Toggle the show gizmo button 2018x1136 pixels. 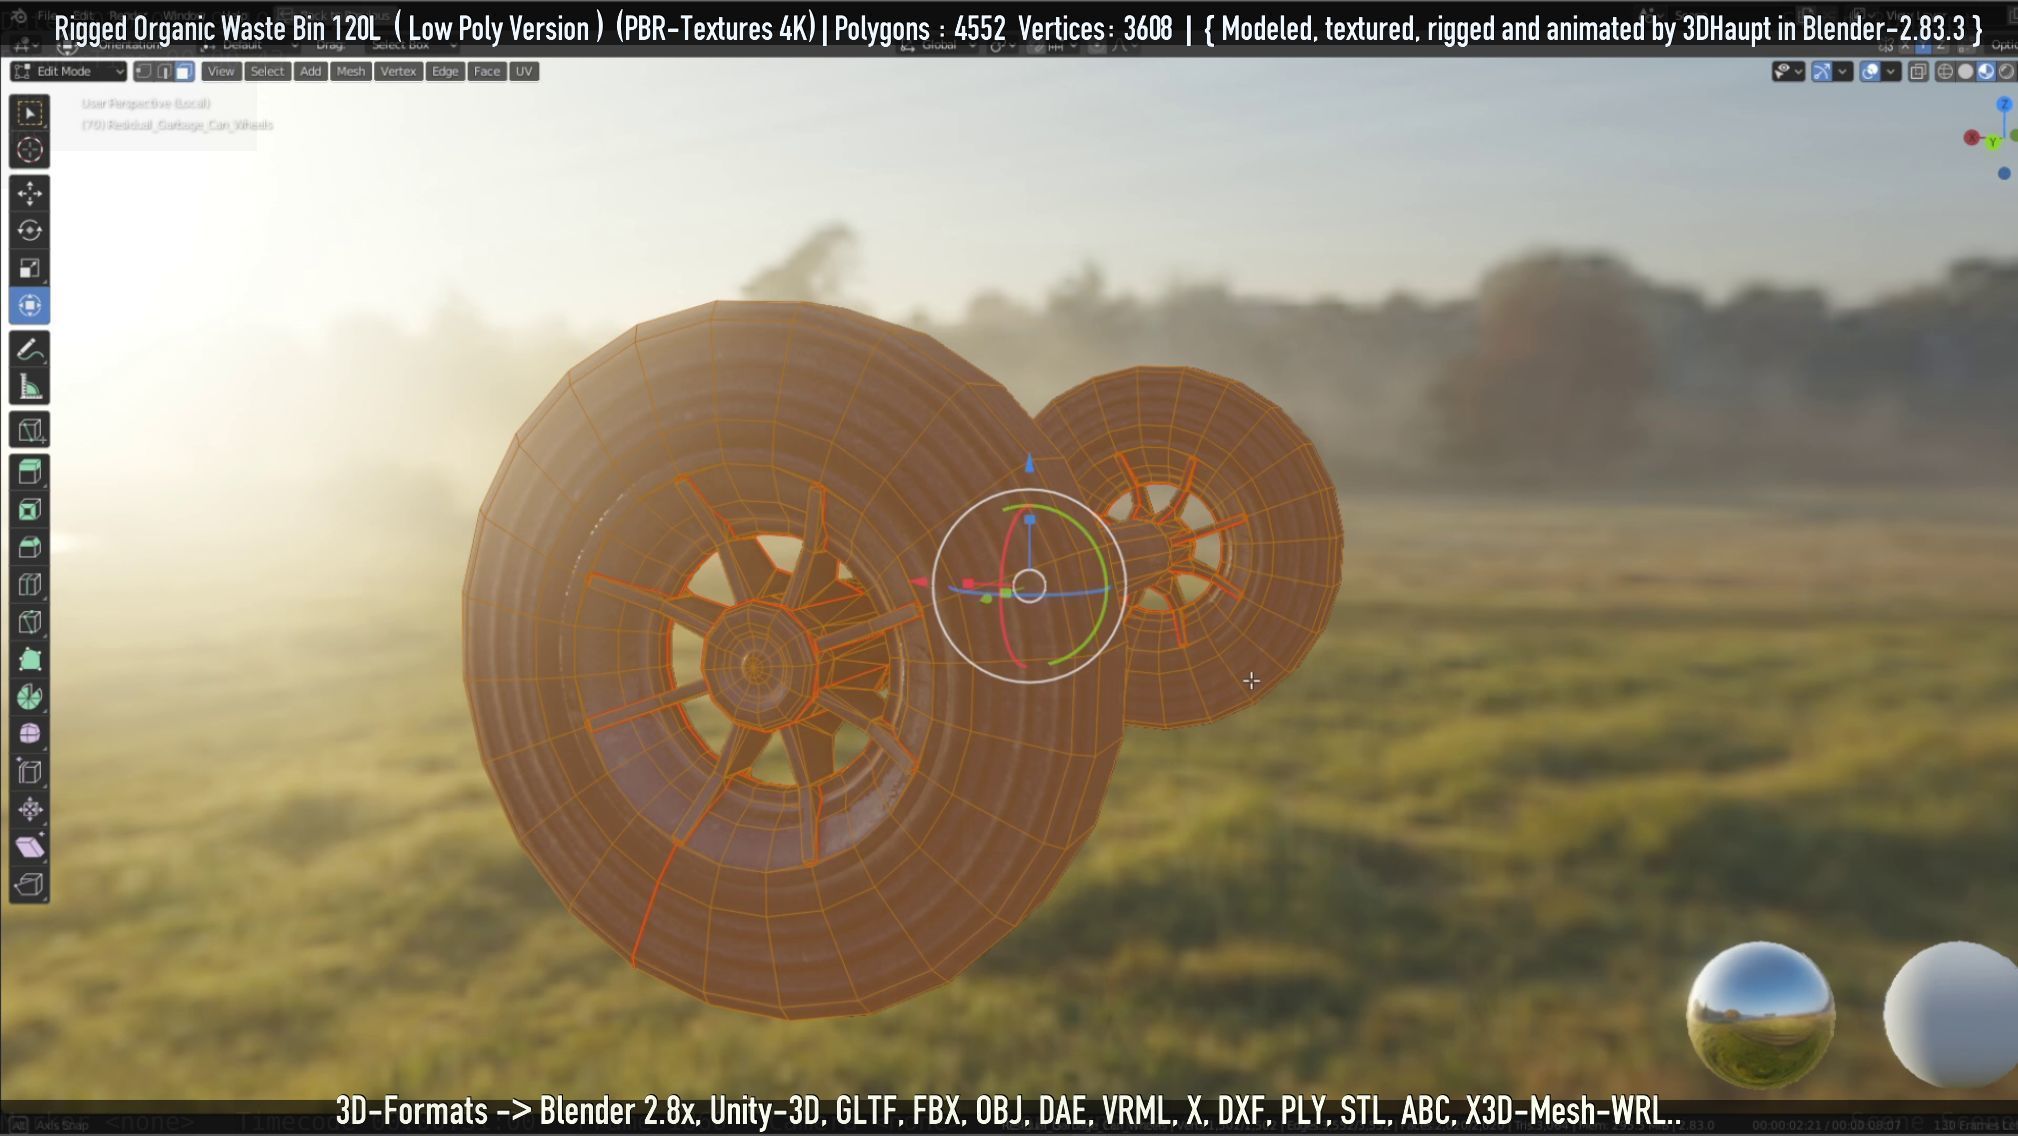coord(1821,71)
